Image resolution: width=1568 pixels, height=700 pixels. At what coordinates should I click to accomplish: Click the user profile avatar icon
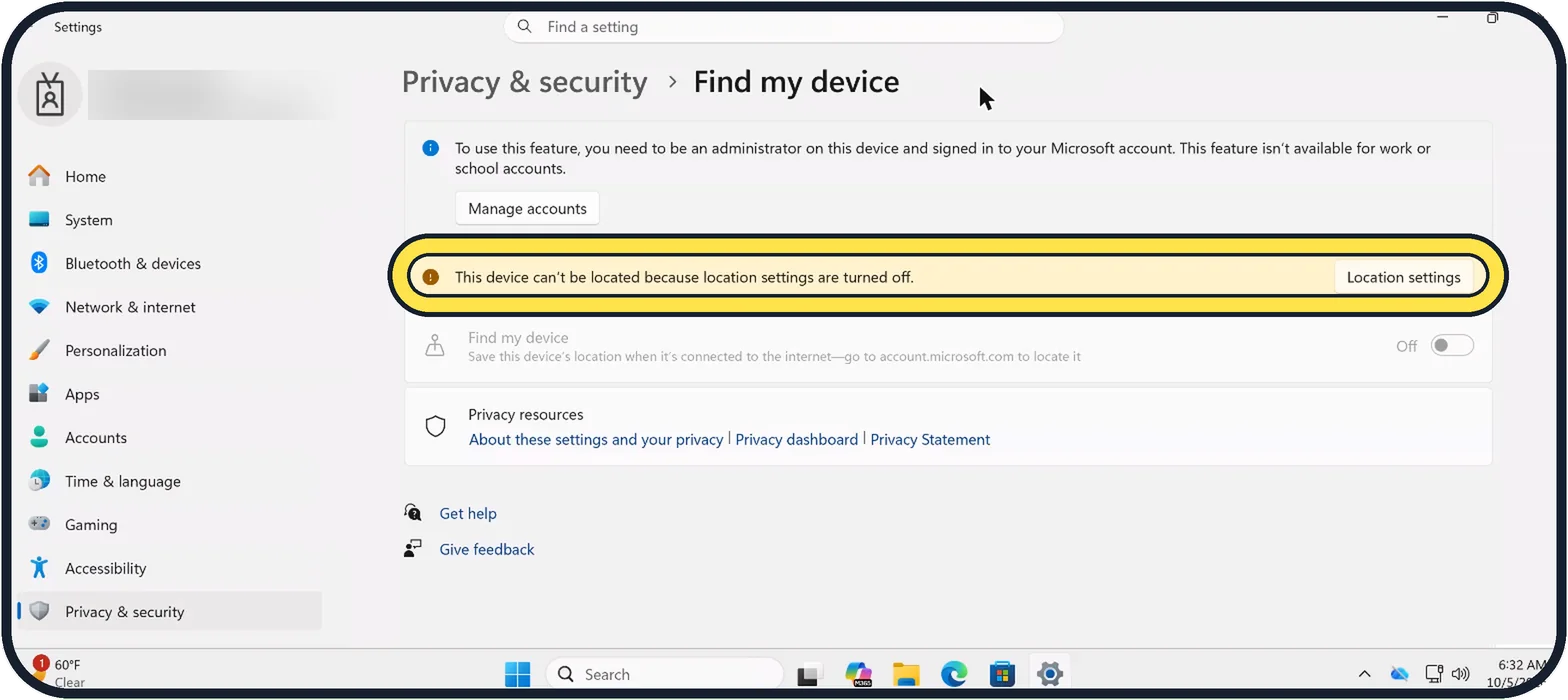pyautogui.click(x=50, y=95)
